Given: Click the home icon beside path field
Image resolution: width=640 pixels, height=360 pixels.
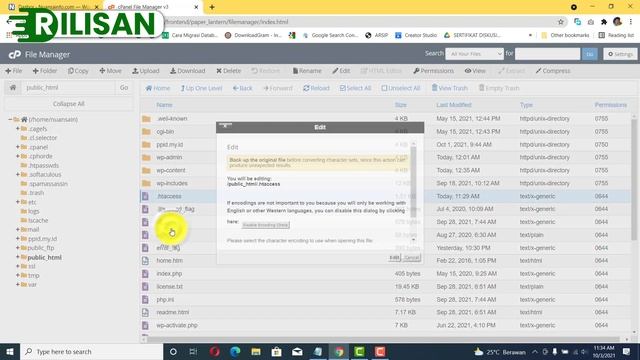Looking at the screenshot, I should (13, 87).
